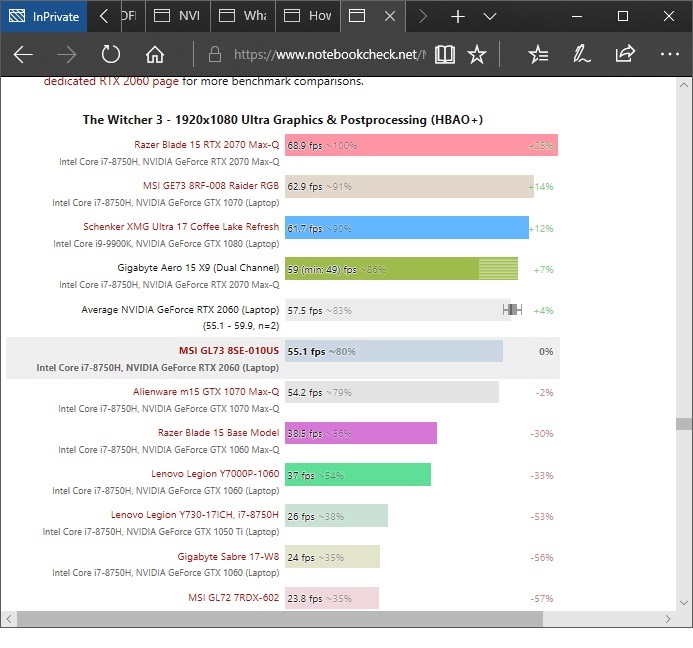
Task: Open Lenovo Legion Y730-17ICH link
Action: [x=195, y=515]
